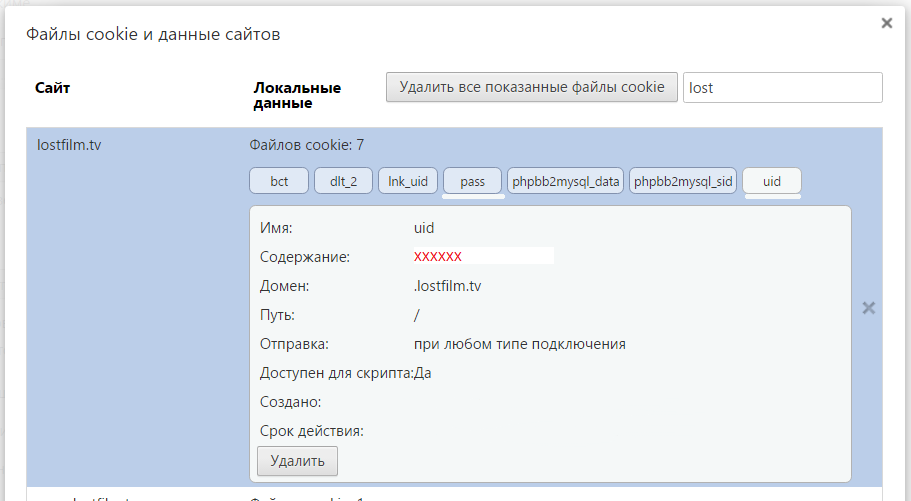The image size is (911, 501).
Task: Select the 'dlt_2' cookie chip
Action: pyautogui.click(x=343, y=181)
